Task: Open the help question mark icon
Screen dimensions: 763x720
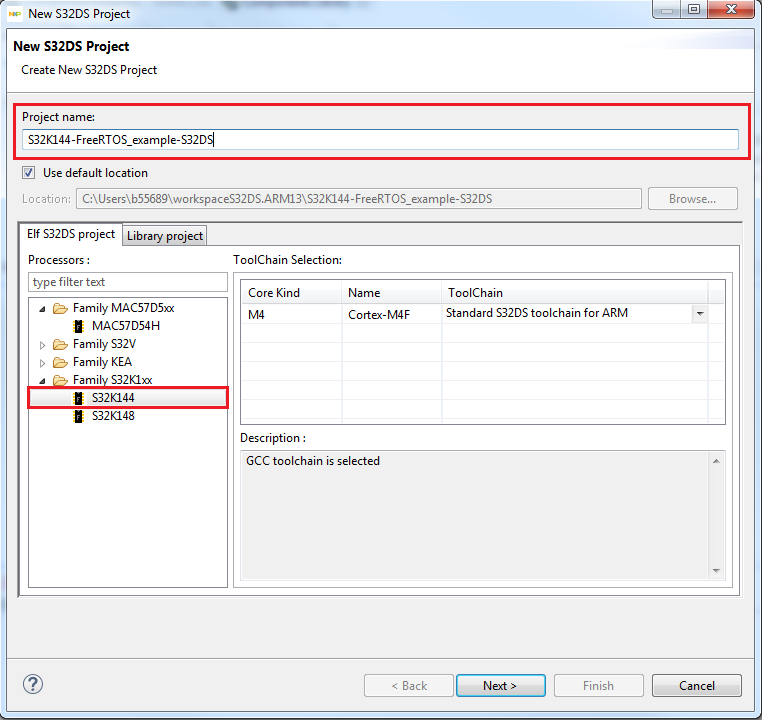Action: (x=33, y=684)
